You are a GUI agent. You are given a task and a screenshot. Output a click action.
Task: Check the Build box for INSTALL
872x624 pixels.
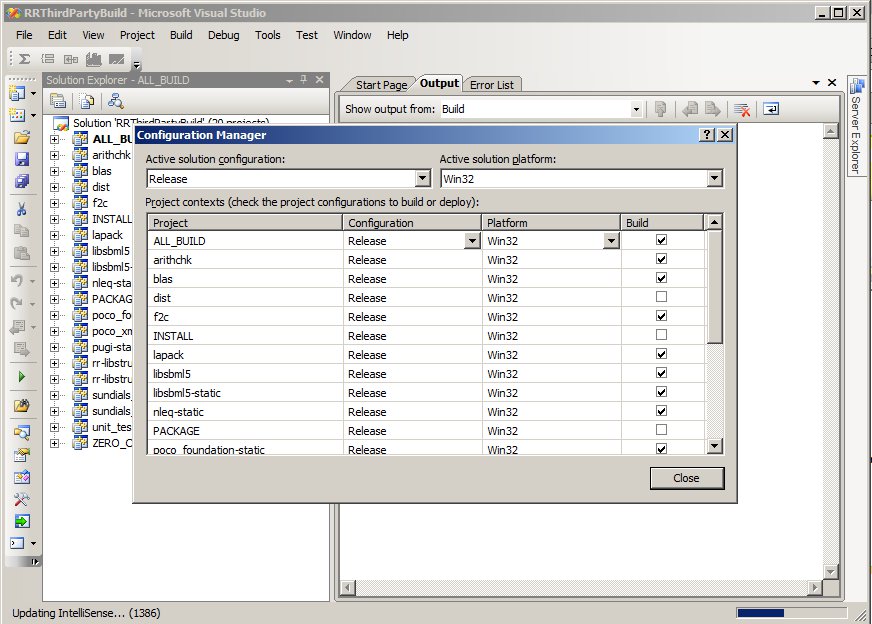click(x=661, y=336)
